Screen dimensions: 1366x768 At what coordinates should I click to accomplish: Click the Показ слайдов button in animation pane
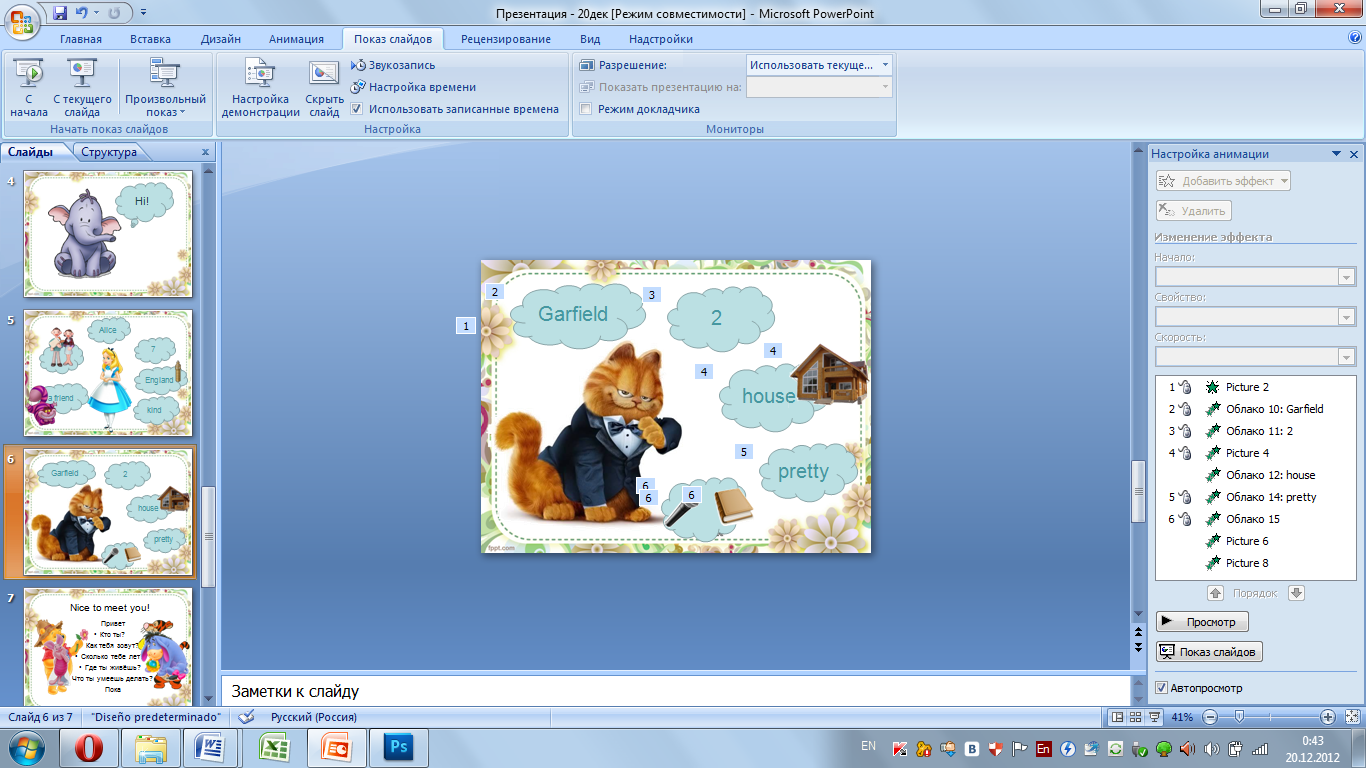pos(1209,652)
